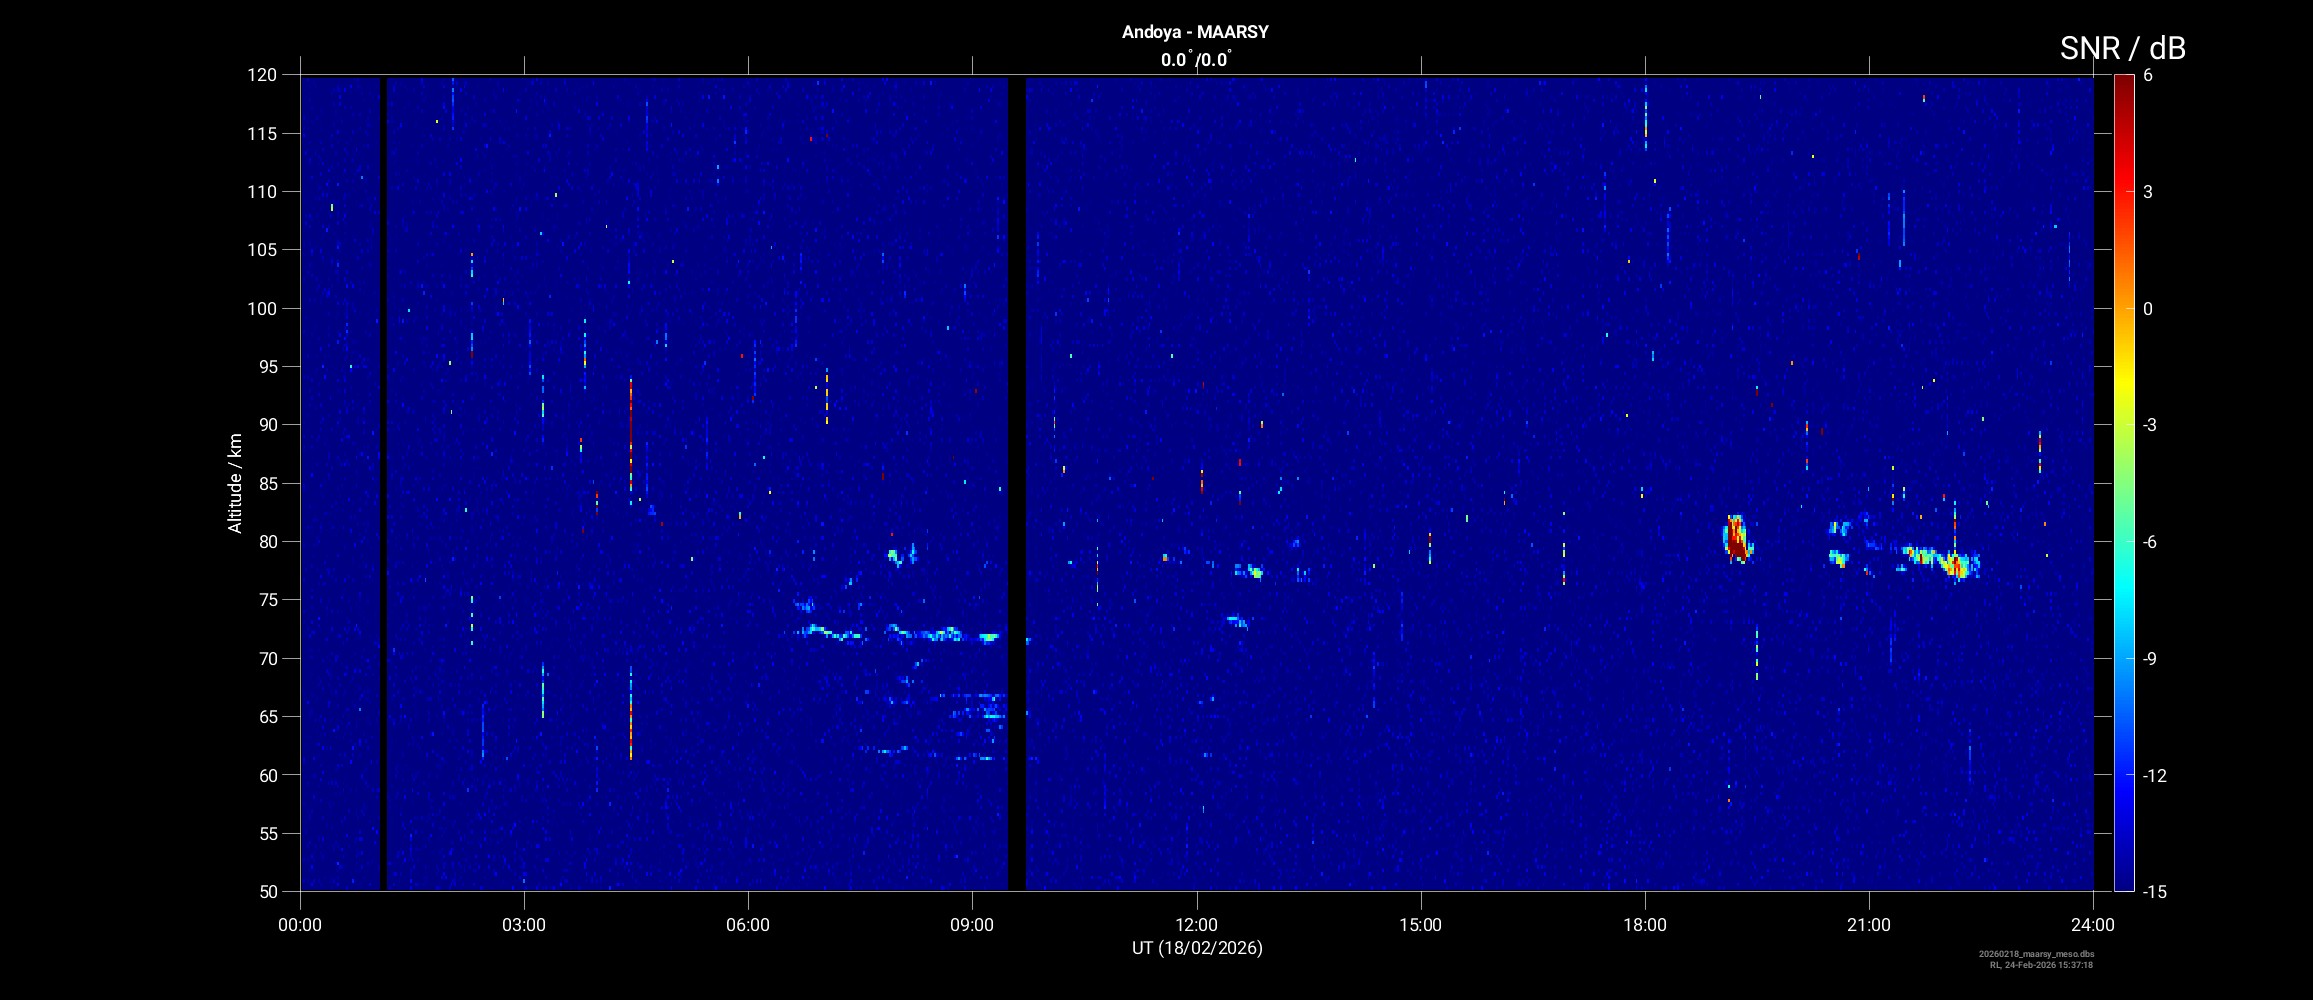The image size is (2313, 1000).
Task: Click the Andoya - MAARSY plot title
Action: 1195,32
